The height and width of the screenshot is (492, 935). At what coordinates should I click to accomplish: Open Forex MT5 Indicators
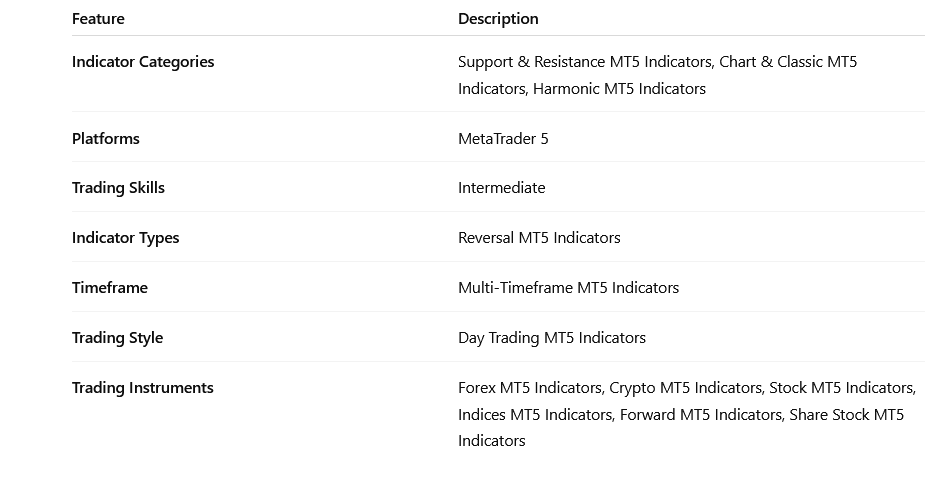530,388
